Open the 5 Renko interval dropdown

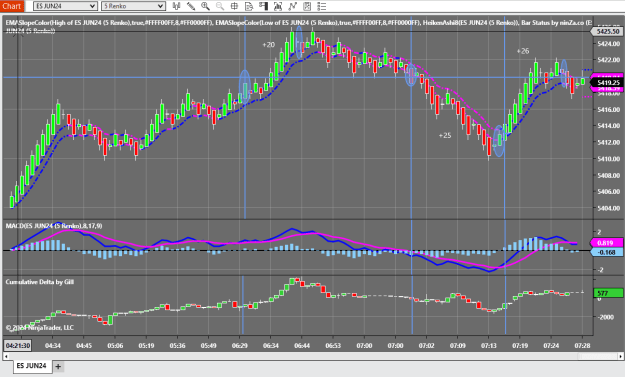point(133,6)
